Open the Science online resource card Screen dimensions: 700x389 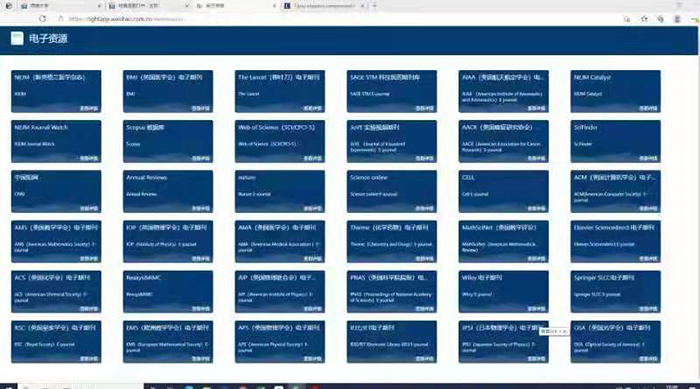pos(392,191)
